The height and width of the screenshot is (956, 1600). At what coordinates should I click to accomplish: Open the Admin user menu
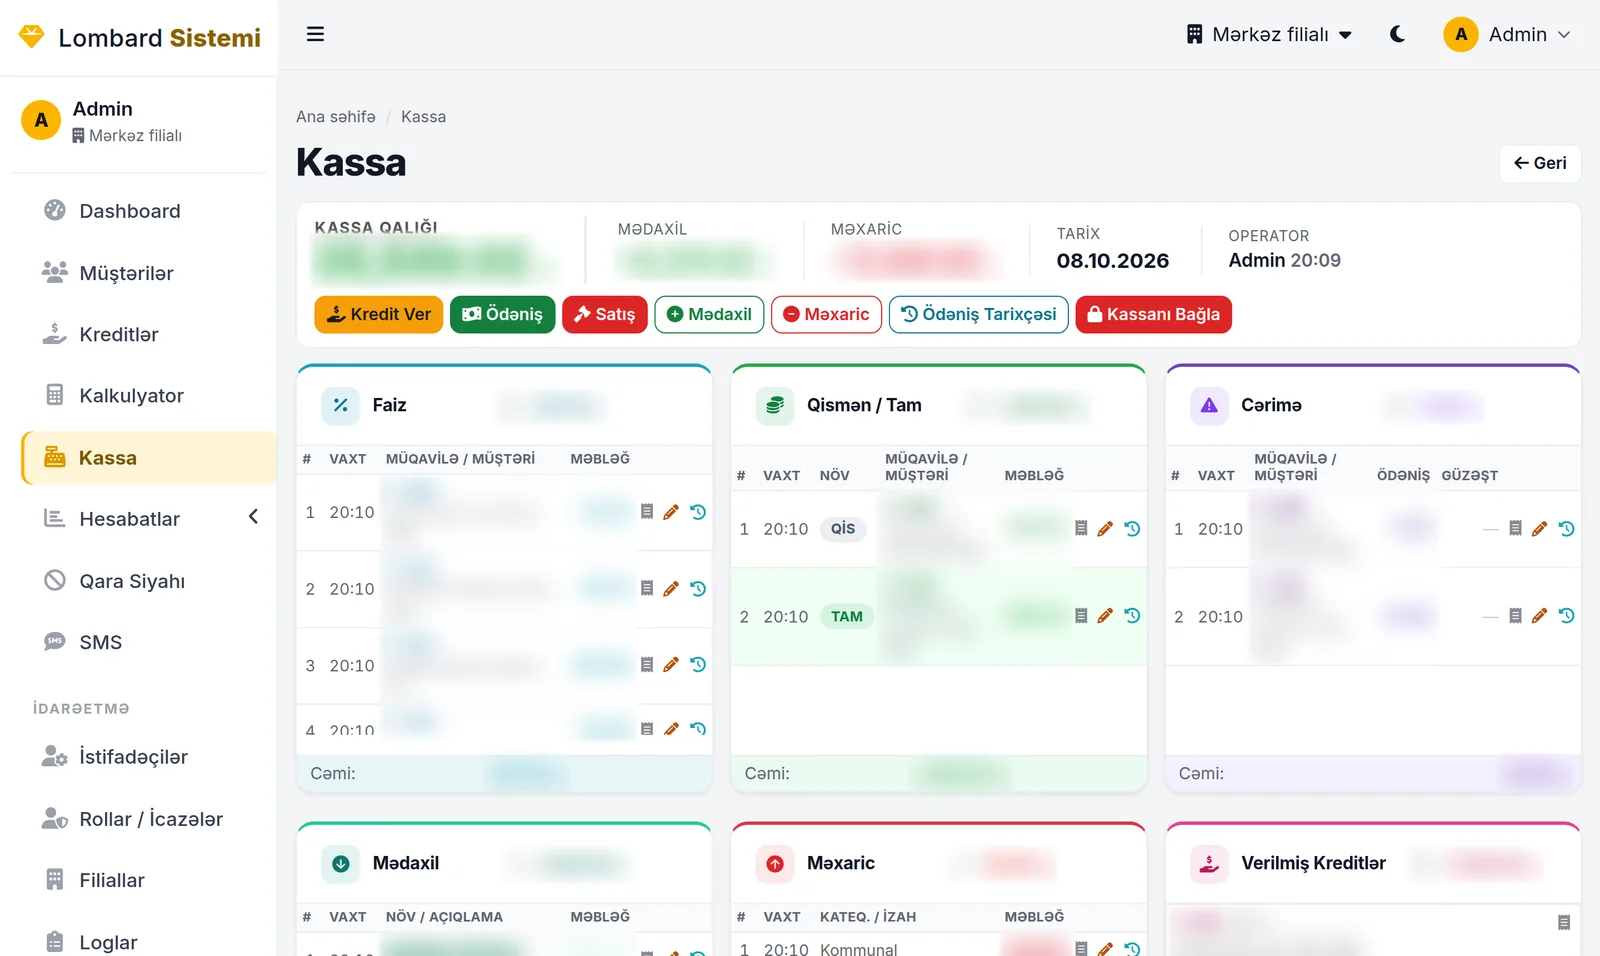pos(1508,34)
